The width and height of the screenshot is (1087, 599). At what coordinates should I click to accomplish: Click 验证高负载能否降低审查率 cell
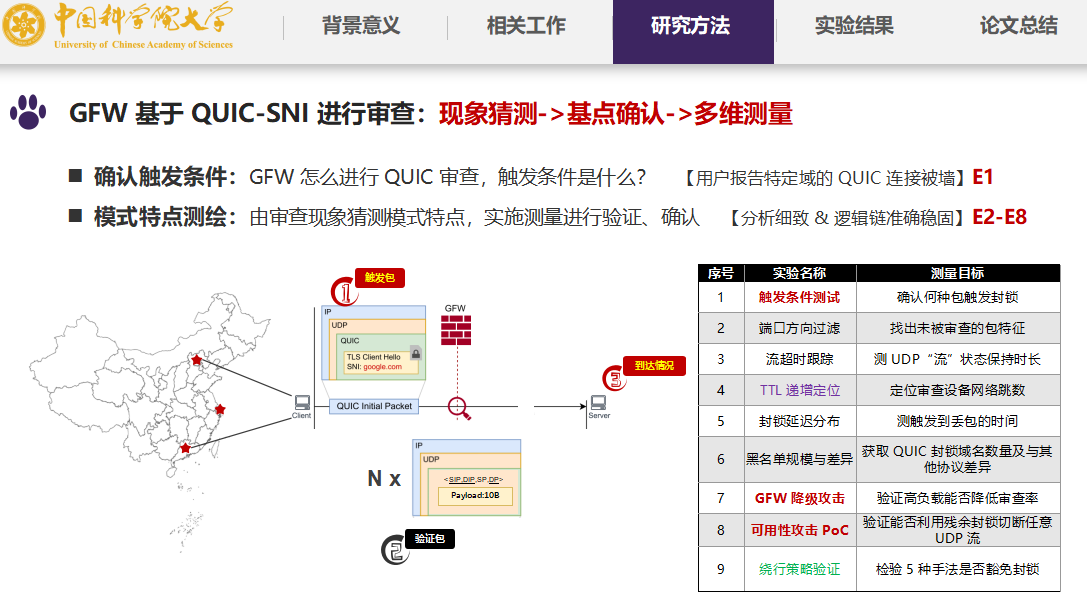tap(958, 498)
